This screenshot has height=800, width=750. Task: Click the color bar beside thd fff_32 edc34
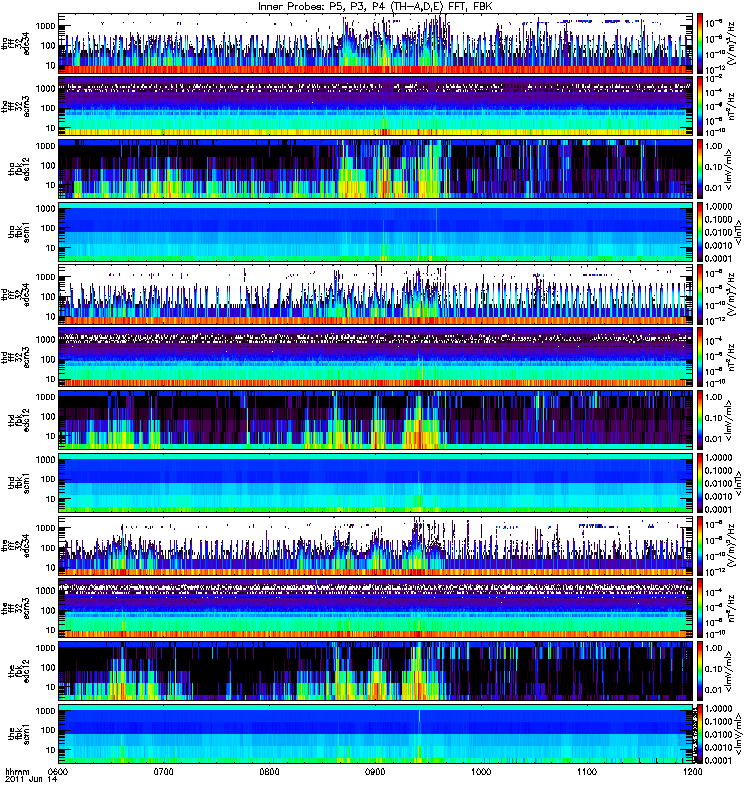point(700,294)
